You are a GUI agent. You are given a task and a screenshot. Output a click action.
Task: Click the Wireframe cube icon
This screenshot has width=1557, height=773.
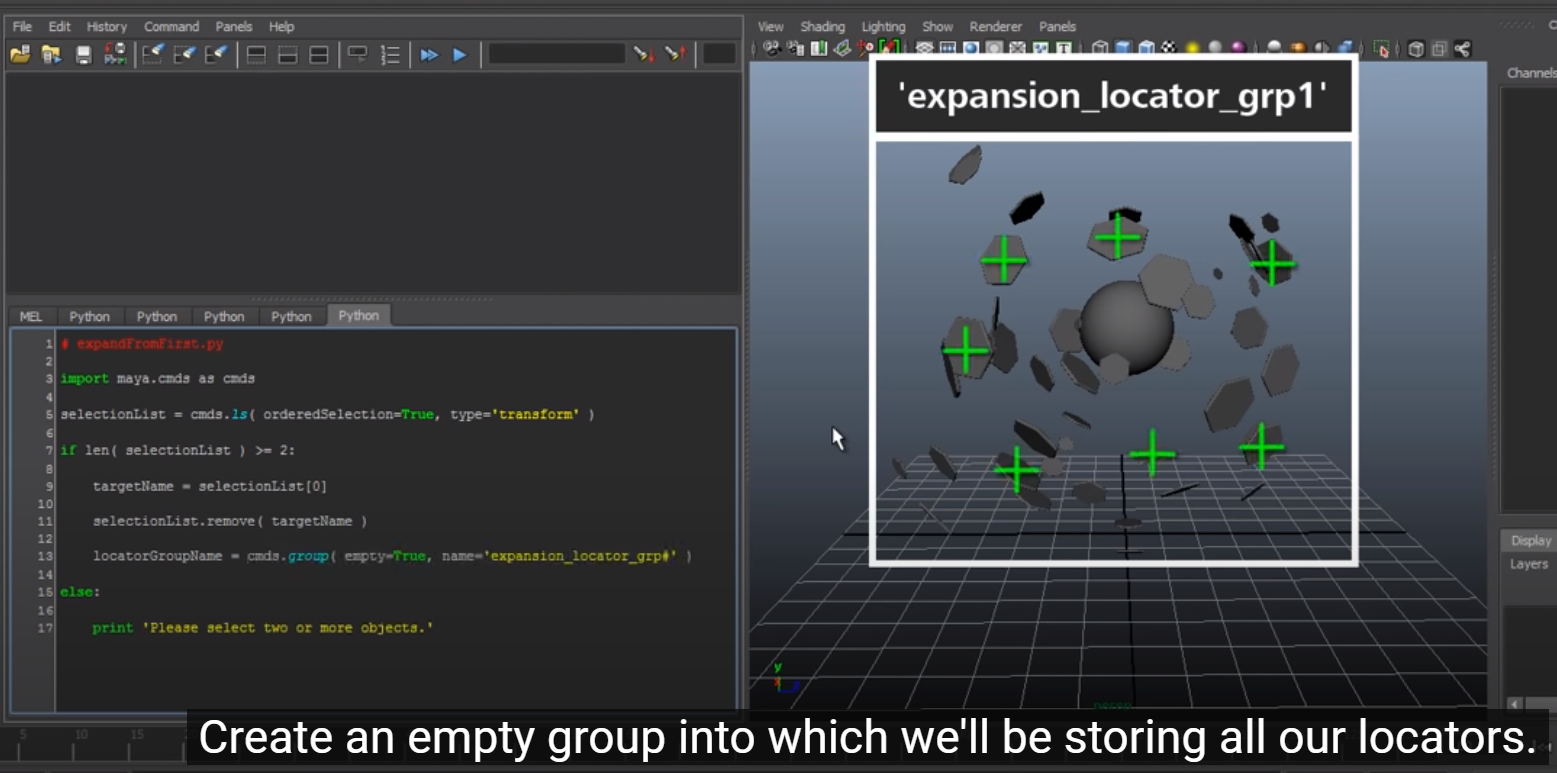coord(1099,48)
